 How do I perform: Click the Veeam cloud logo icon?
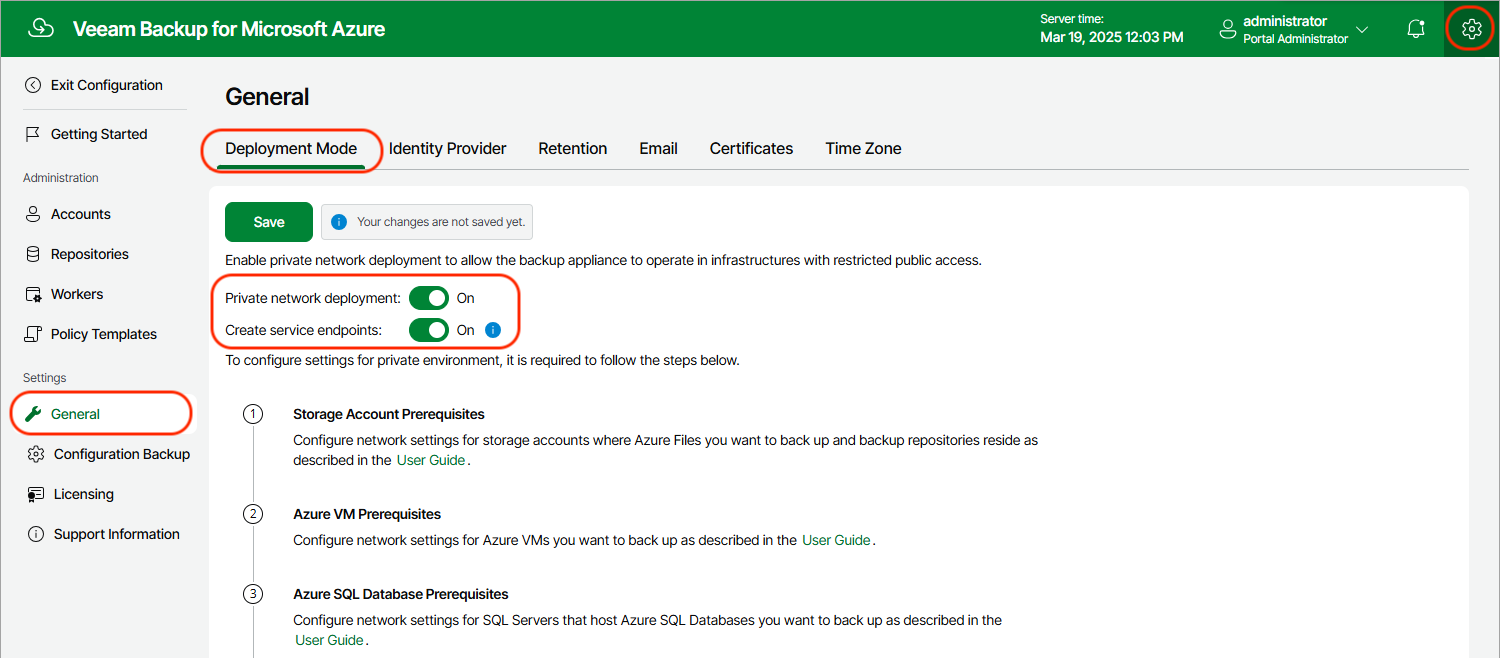tap(41, 29)
